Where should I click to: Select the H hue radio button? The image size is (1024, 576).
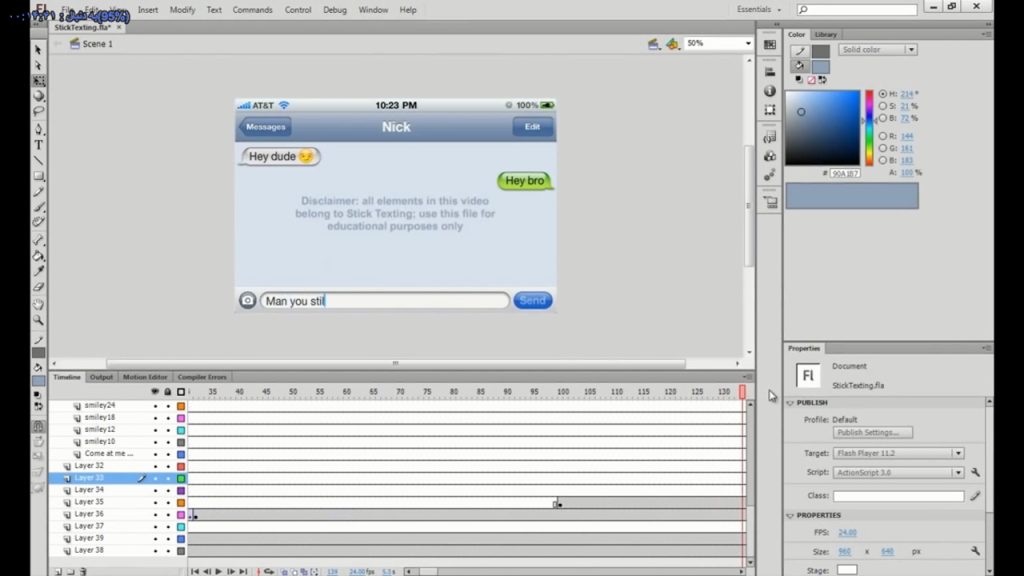click(x=883, y=94)
